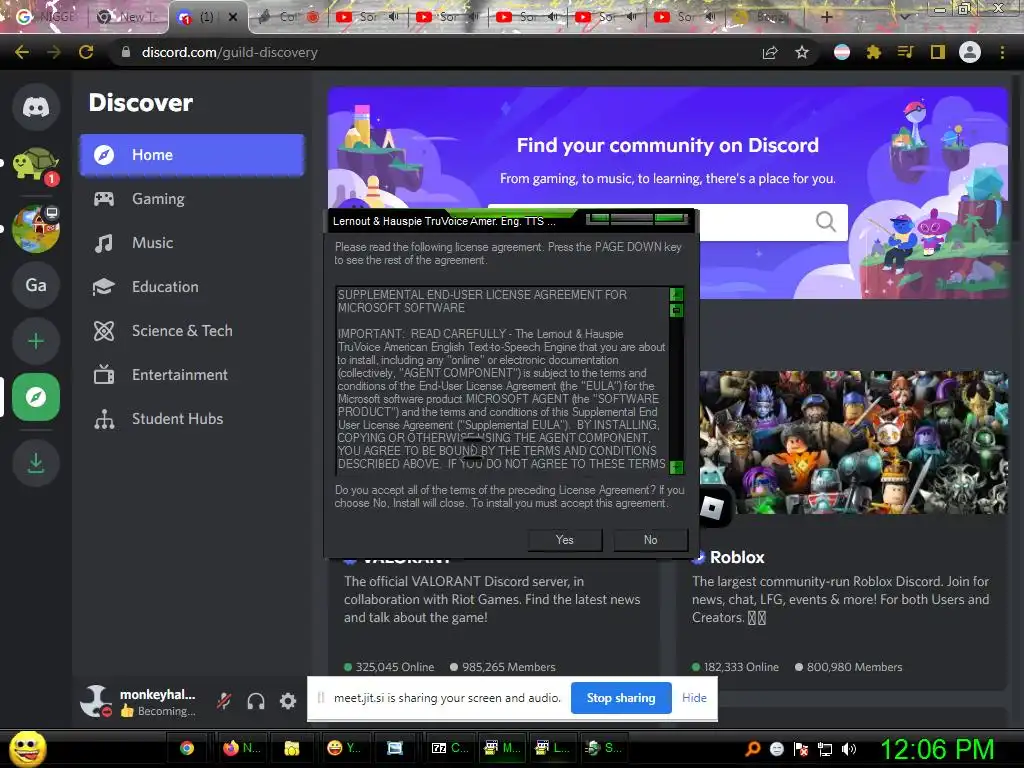Click the speaker volume icon in the tray
Screen dimensions: 1024x768
pyautogui.click(x=850, y=749)
